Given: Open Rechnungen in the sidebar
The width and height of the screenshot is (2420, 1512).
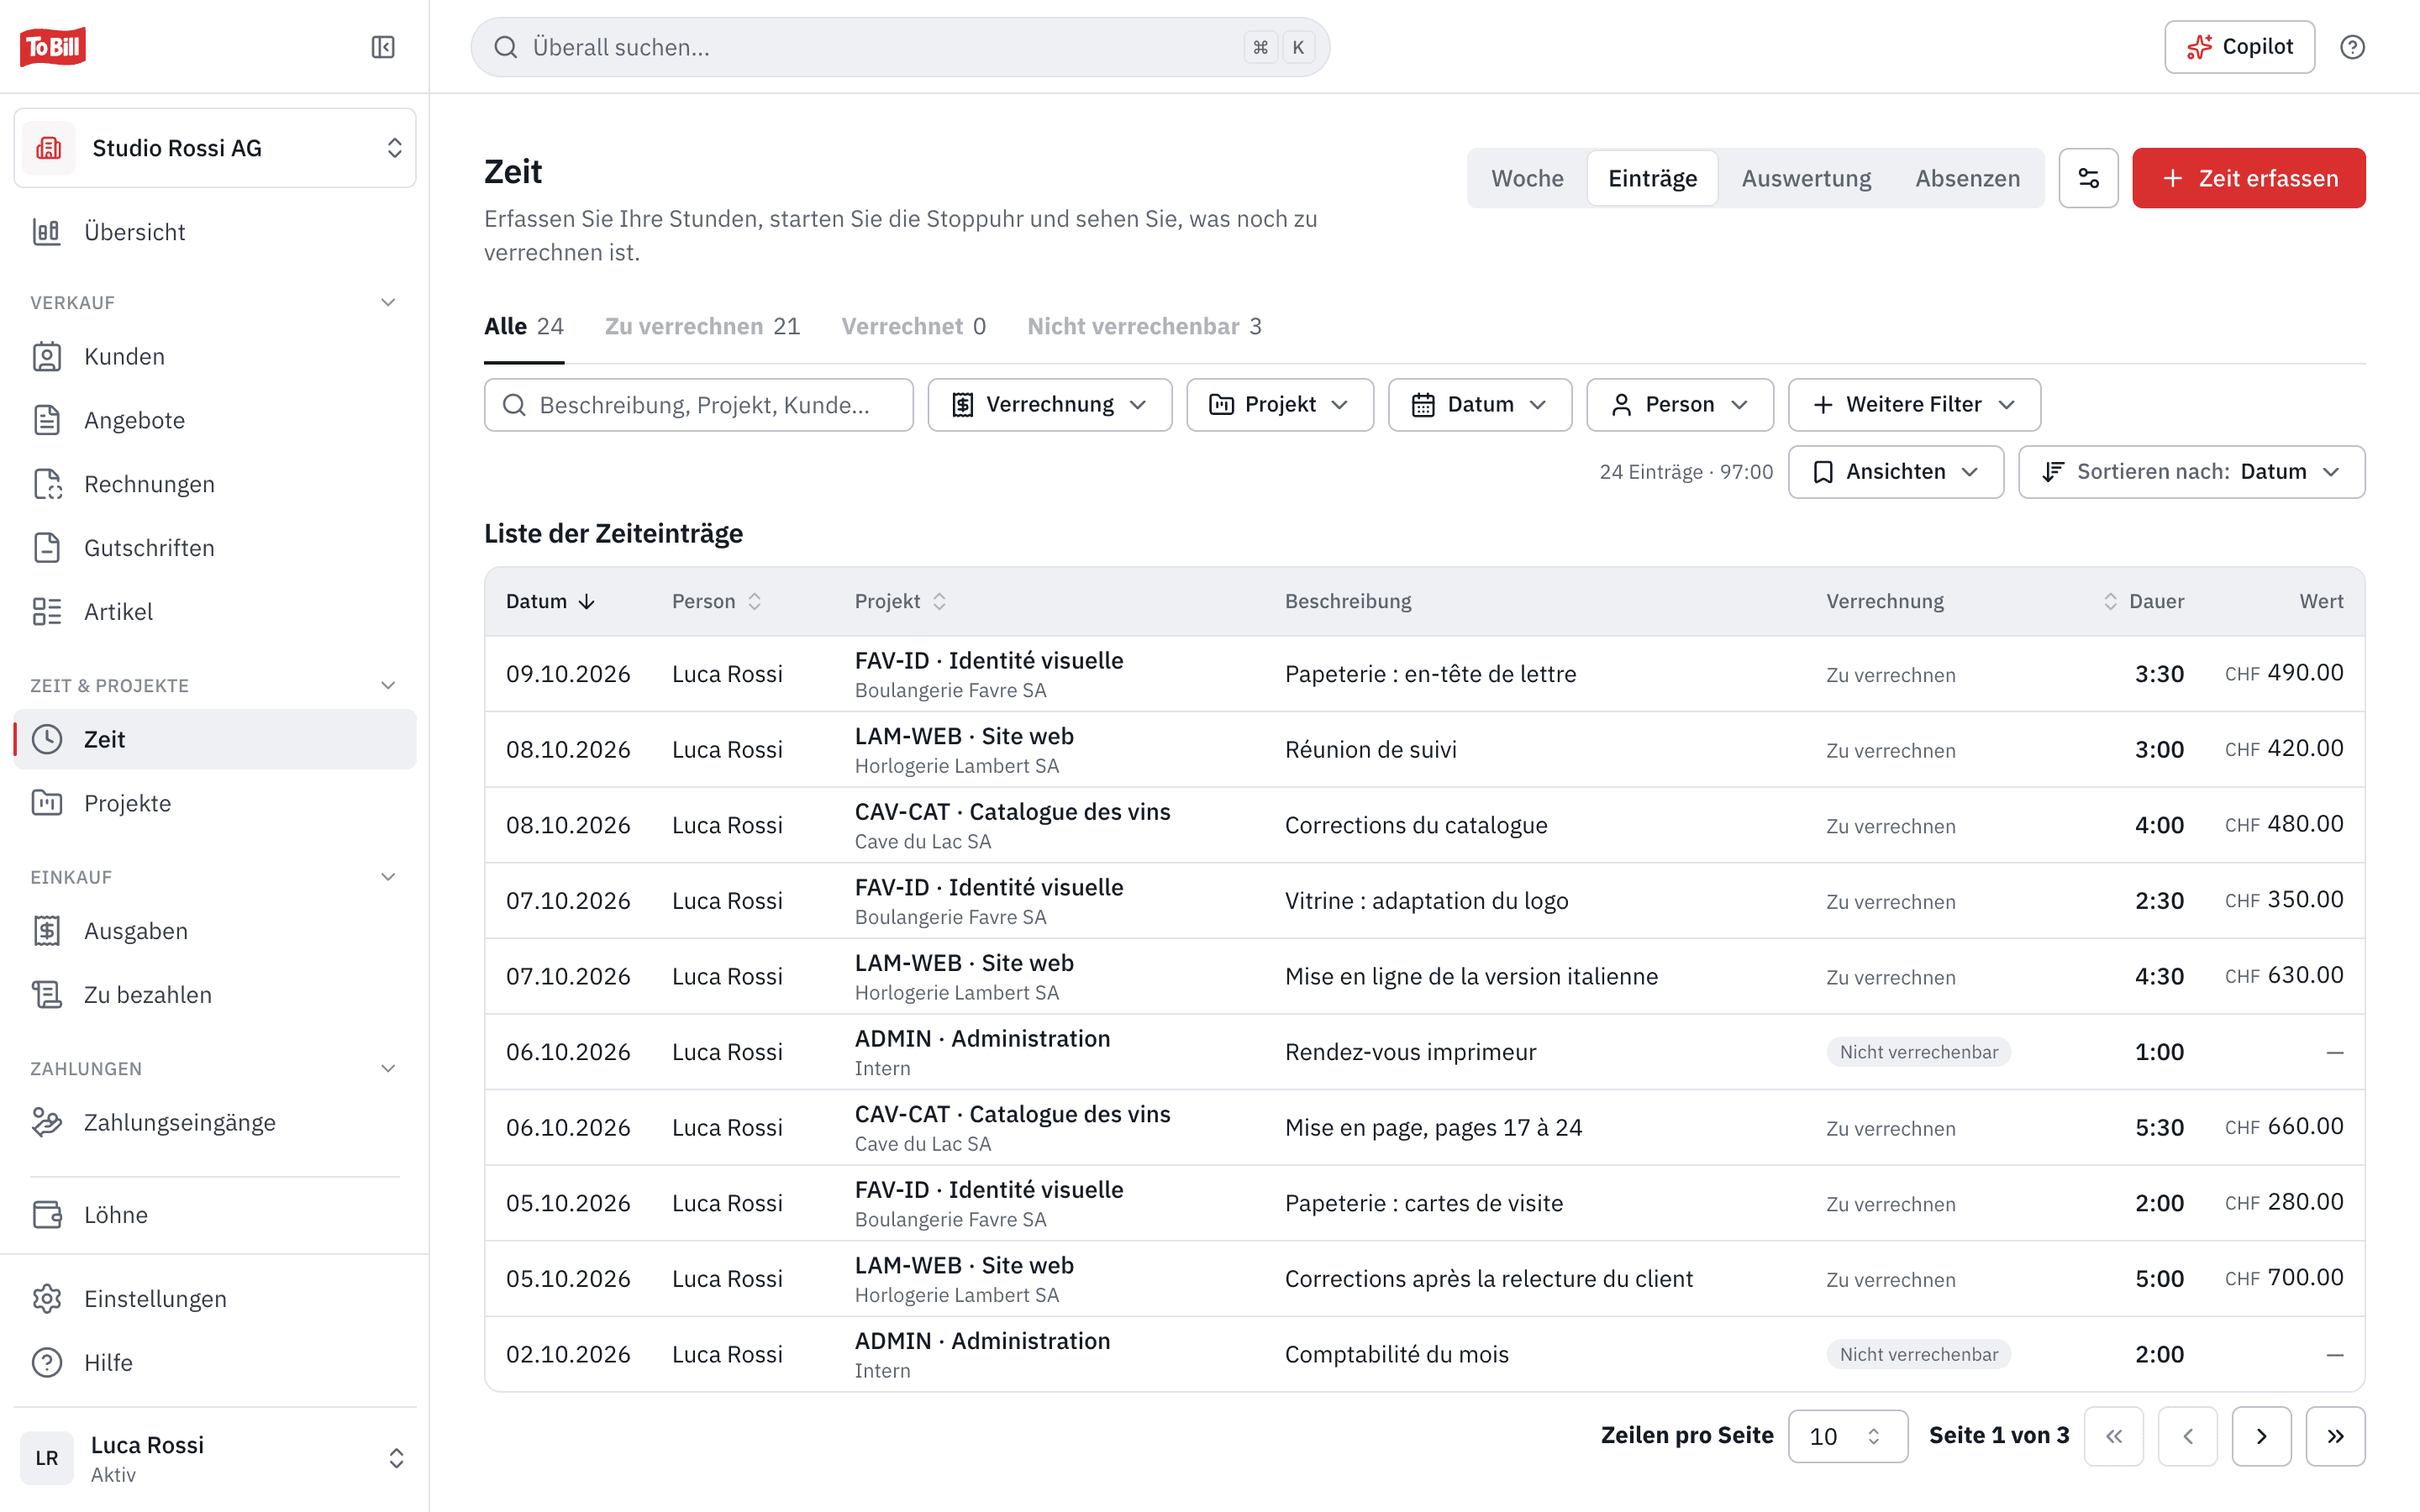Looking at the screenshot, I should pyautogui.click(x=215, y=484).
